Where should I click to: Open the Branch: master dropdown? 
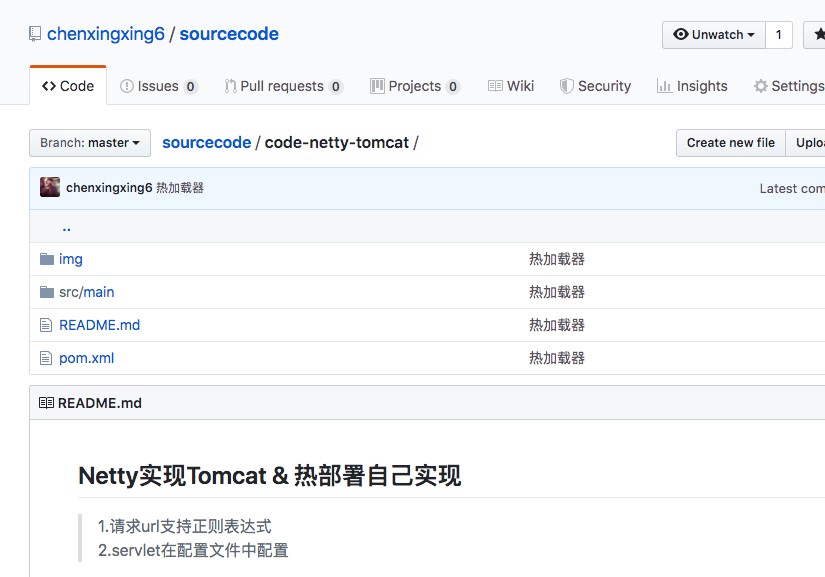[x=89, y=143]
